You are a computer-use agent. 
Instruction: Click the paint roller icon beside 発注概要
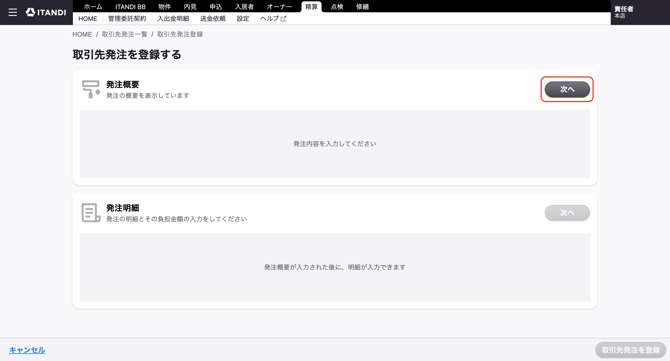[x=91, y=89]
